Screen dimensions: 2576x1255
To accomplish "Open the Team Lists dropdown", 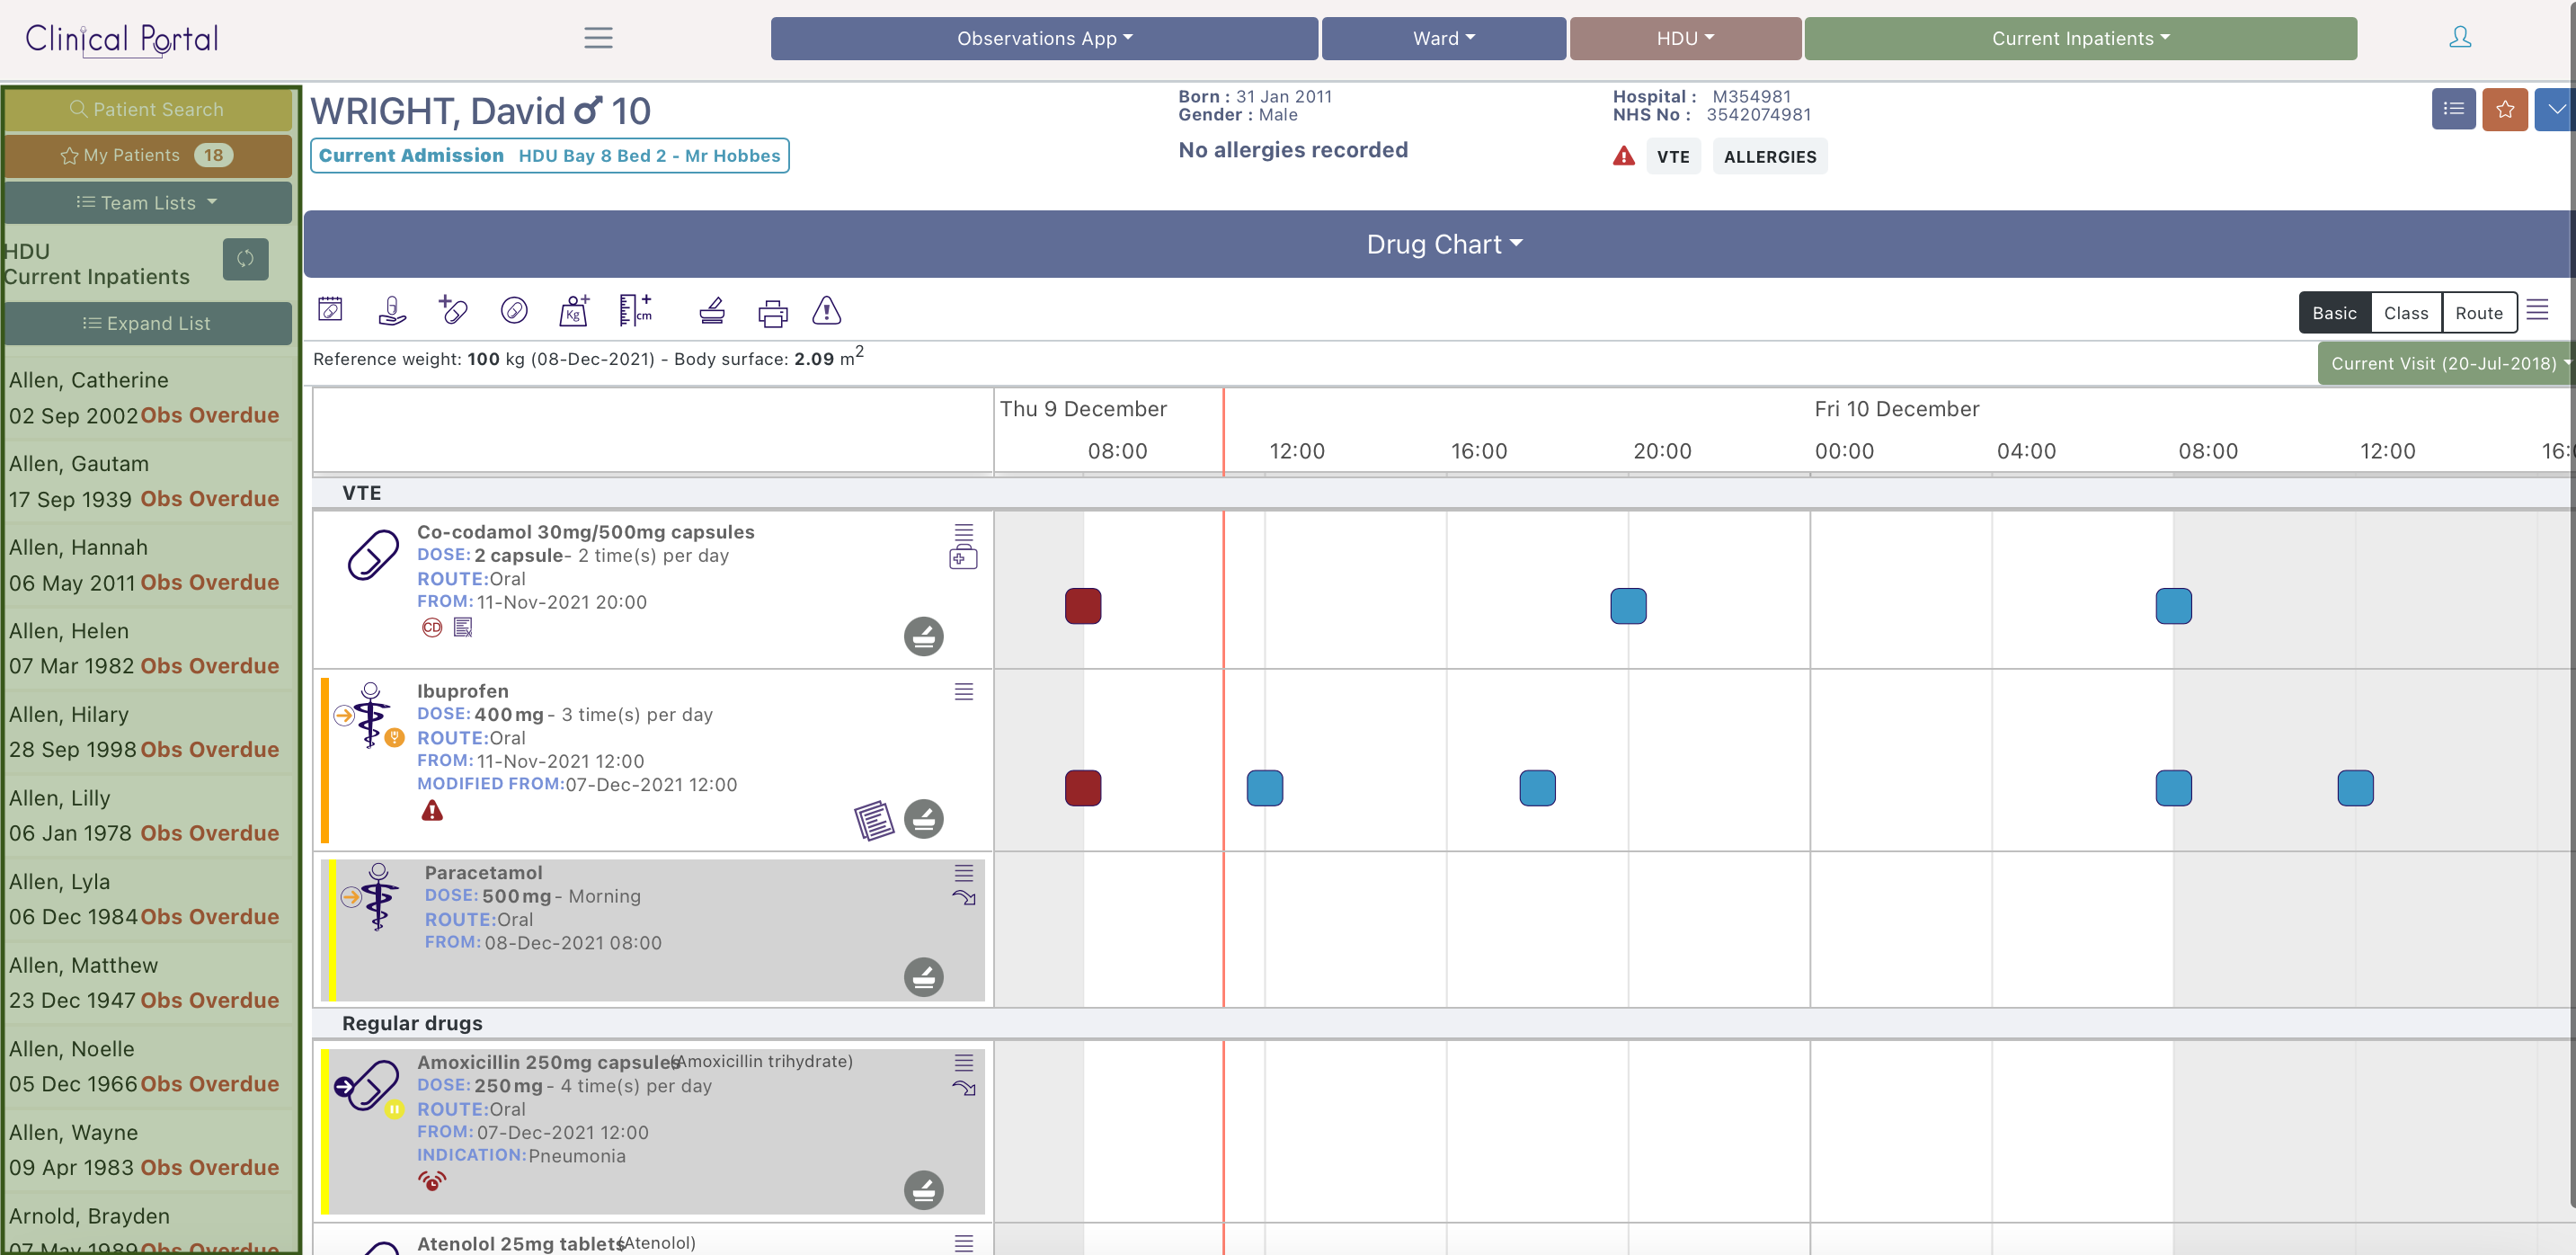I will (x=147, y=203).
